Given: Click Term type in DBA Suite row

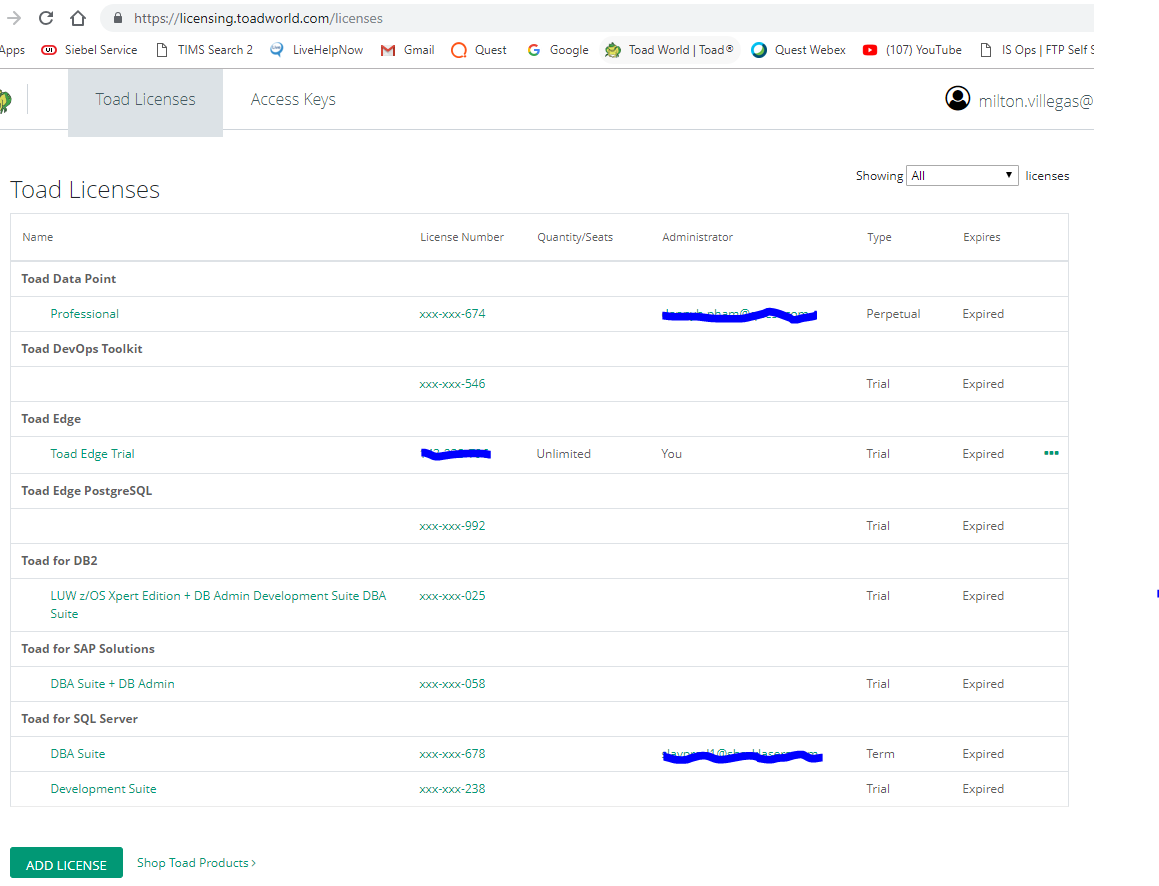Looking at the screenshot, I should 880,754.
